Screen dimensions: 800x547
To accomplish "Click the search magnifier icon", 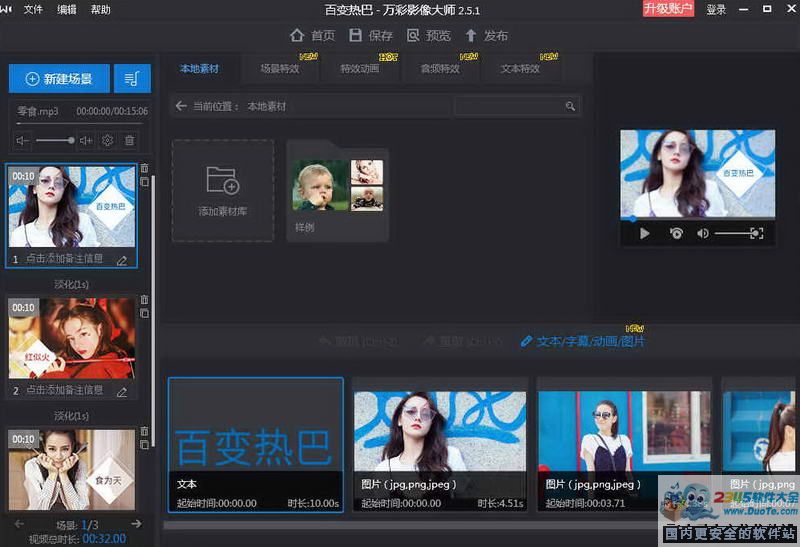I will click(x=570, y=106).
